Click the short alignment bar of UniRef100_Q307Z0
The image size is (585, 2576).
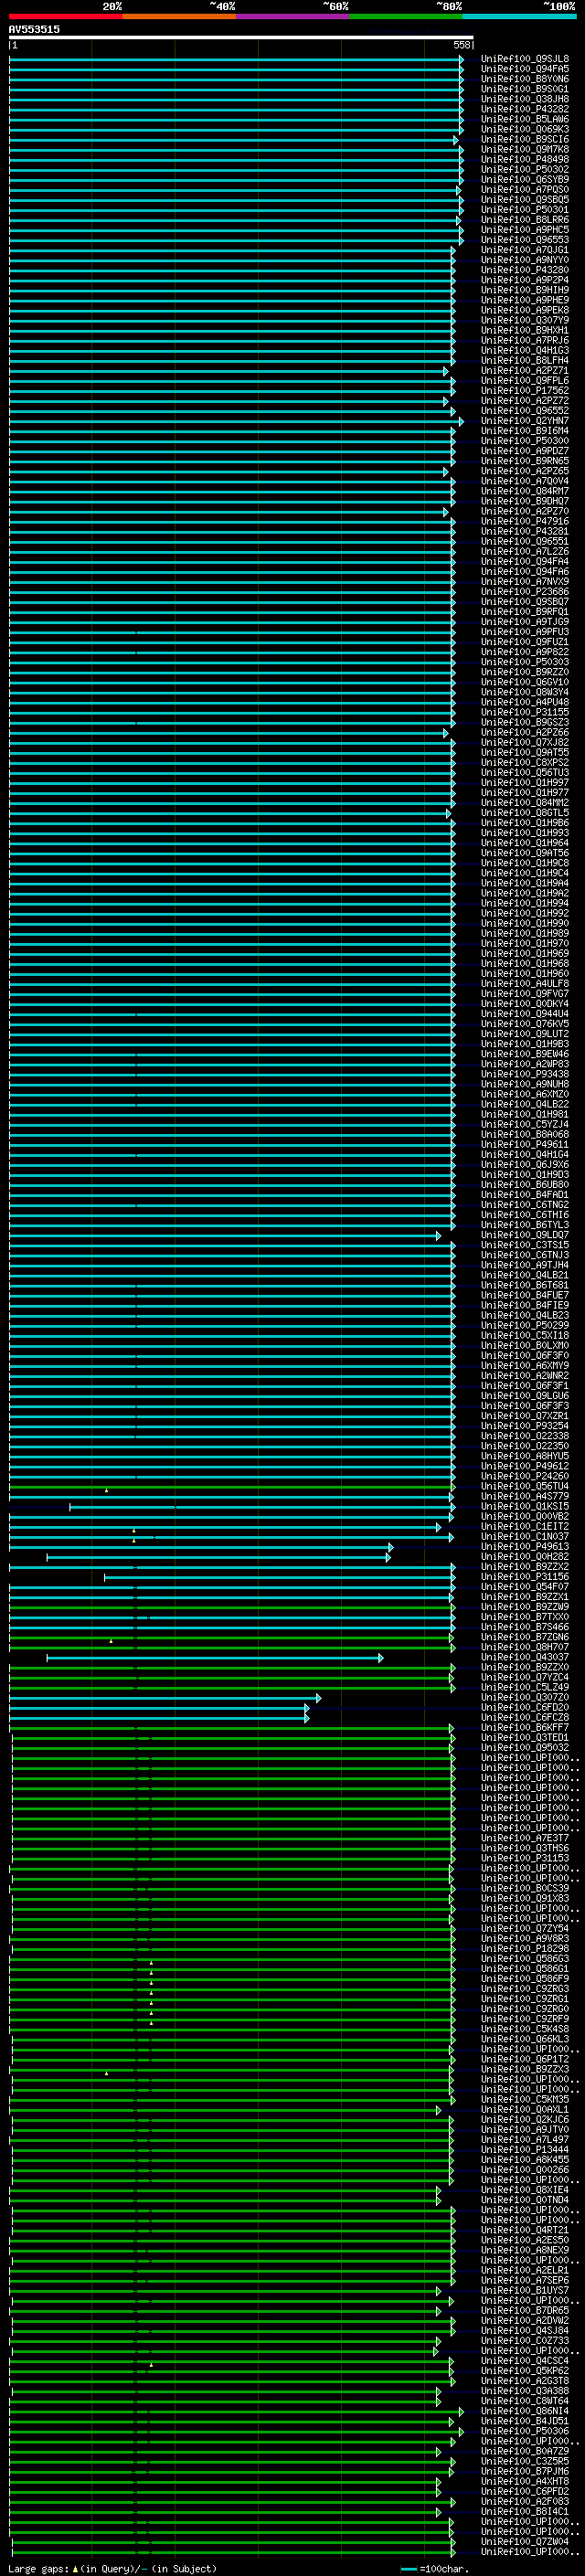165,1698
